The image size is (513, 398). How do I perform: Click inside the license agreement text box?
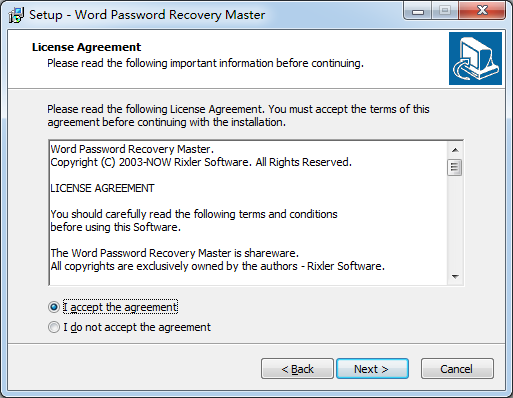[248, 213]
